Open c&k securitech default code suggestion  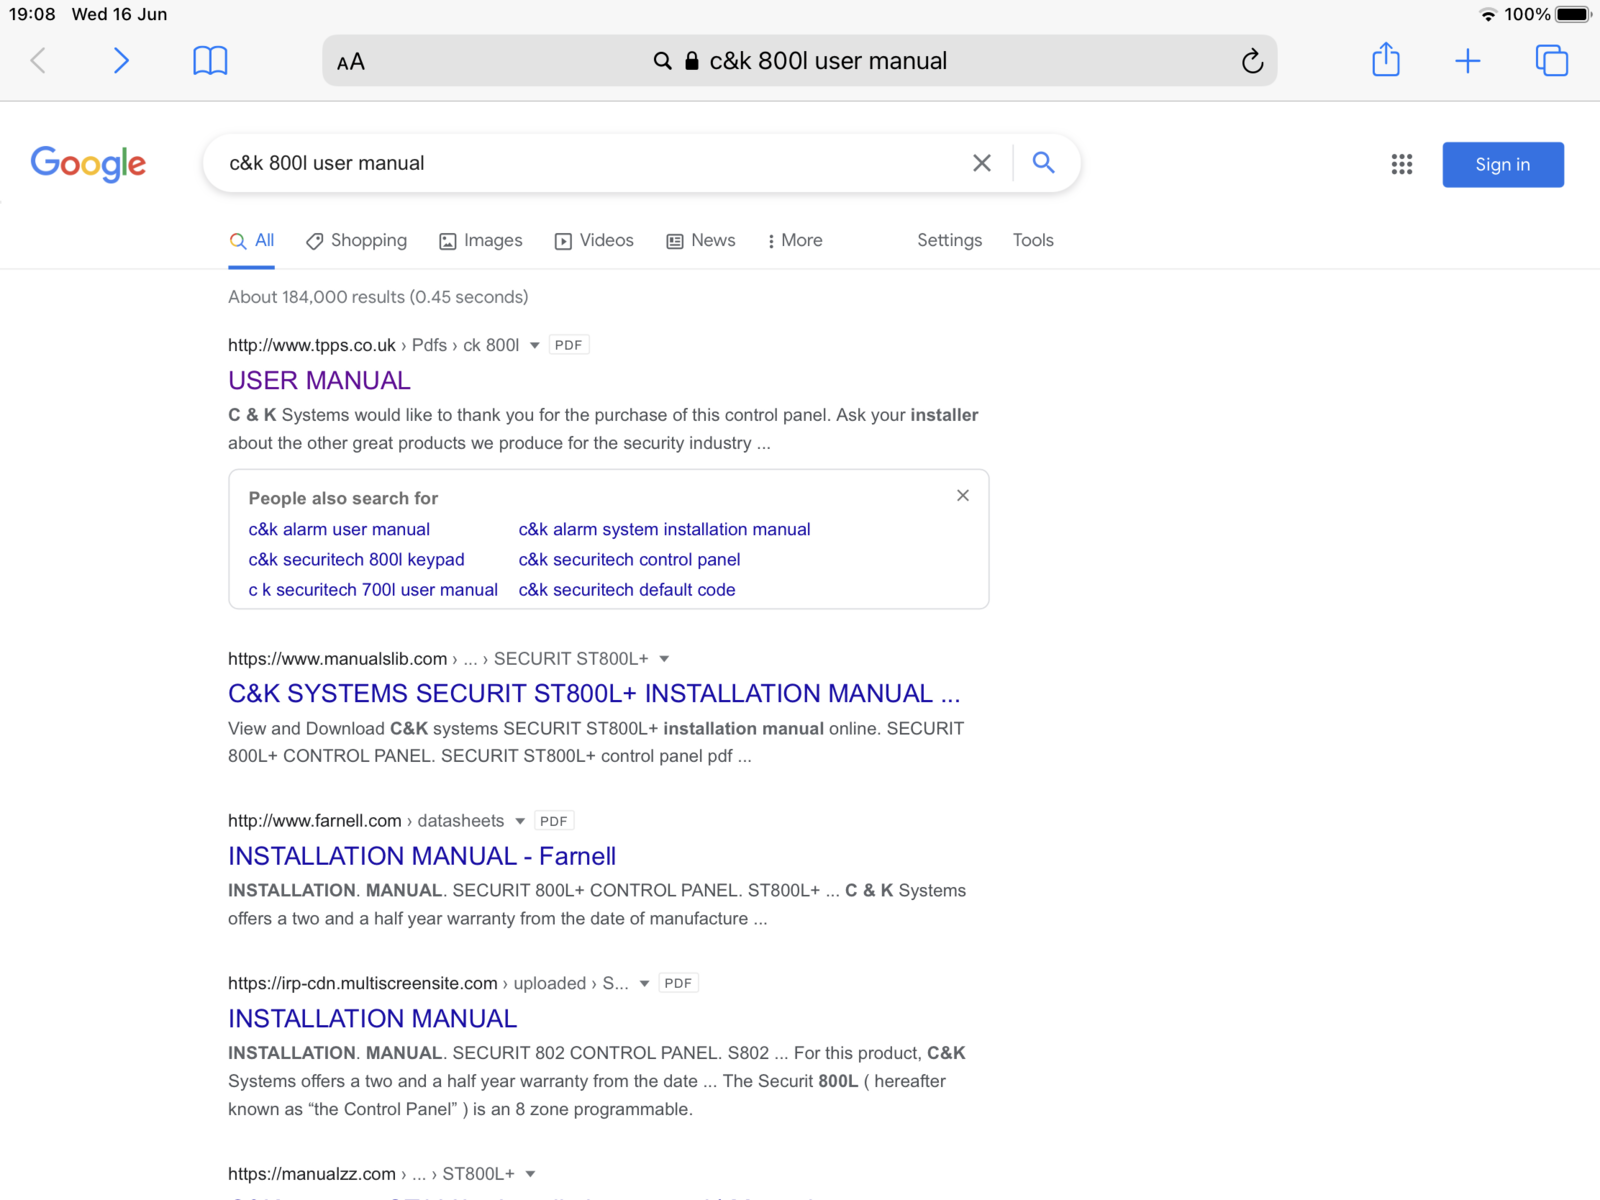click(x=626, y=590)
